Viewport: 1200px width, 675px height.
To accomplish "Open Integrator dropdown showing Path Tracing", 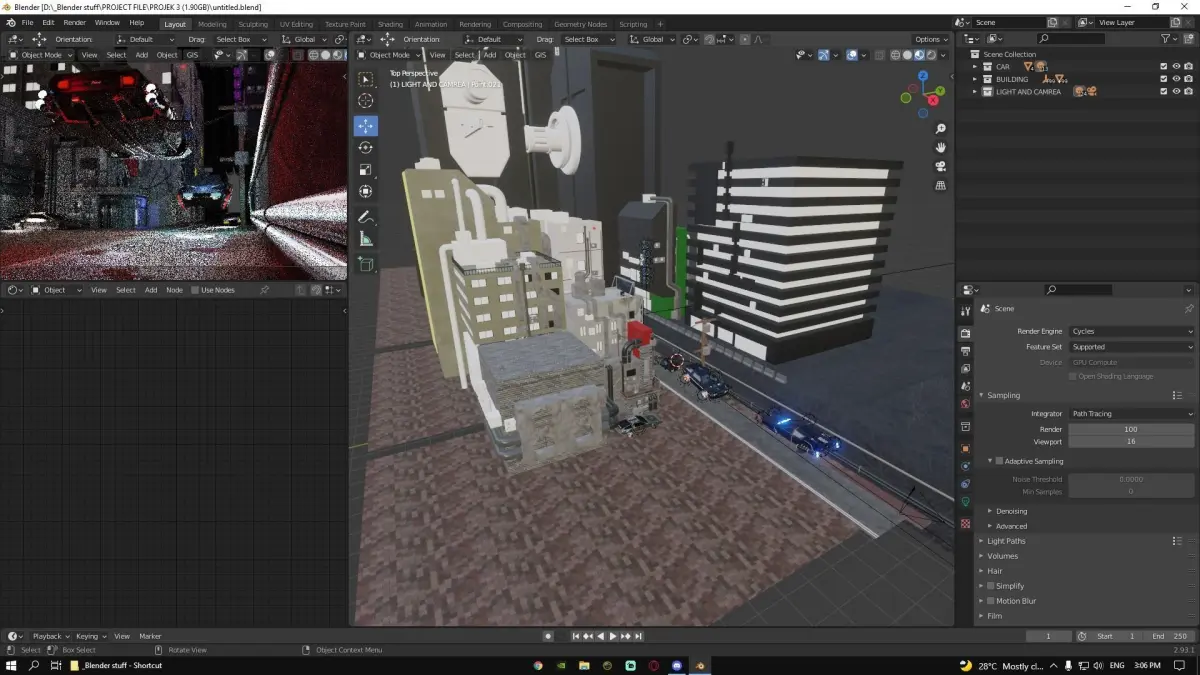I will [x=1131, y=413].
